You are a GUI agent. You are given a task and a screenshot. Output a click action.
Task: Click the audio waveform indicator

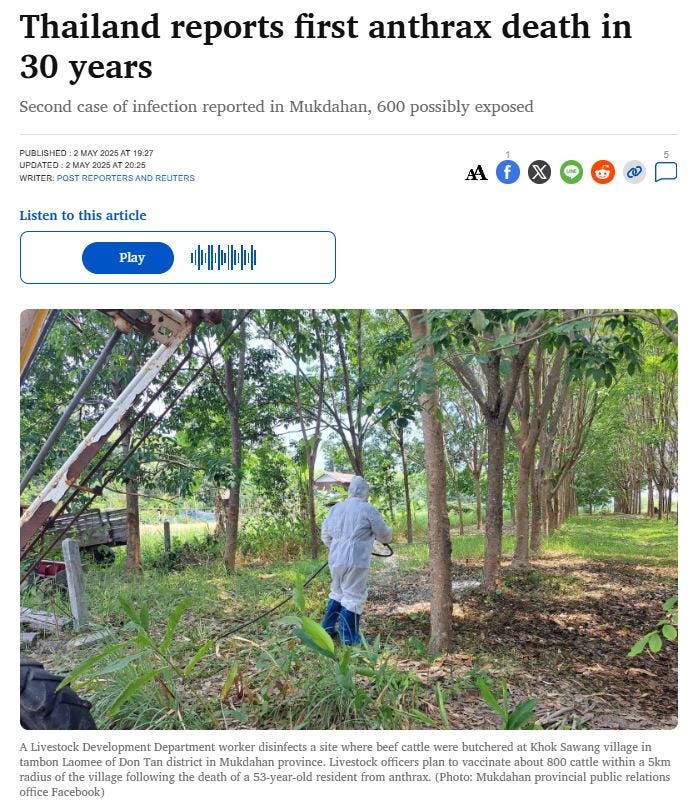(223, 257)
